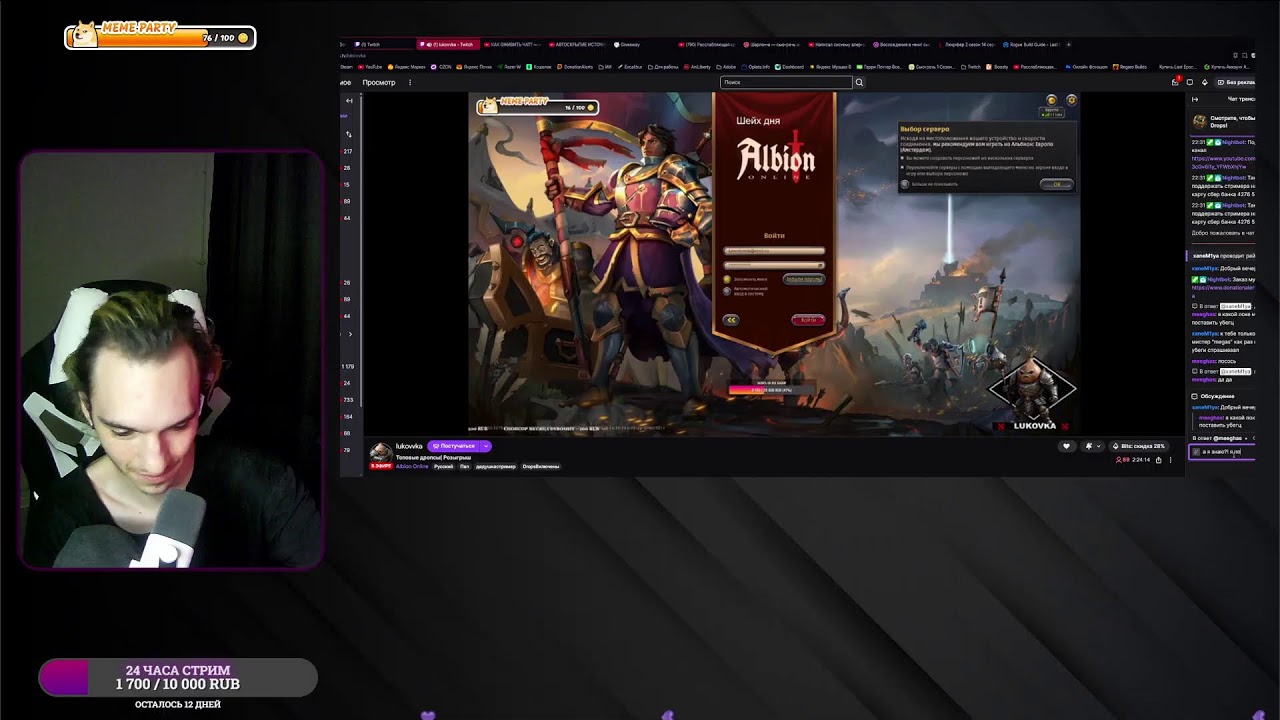Open the YouTube link in chat
This screenshot has height=720, width=1280.
pyautogui.click(x=1223, y=162)
